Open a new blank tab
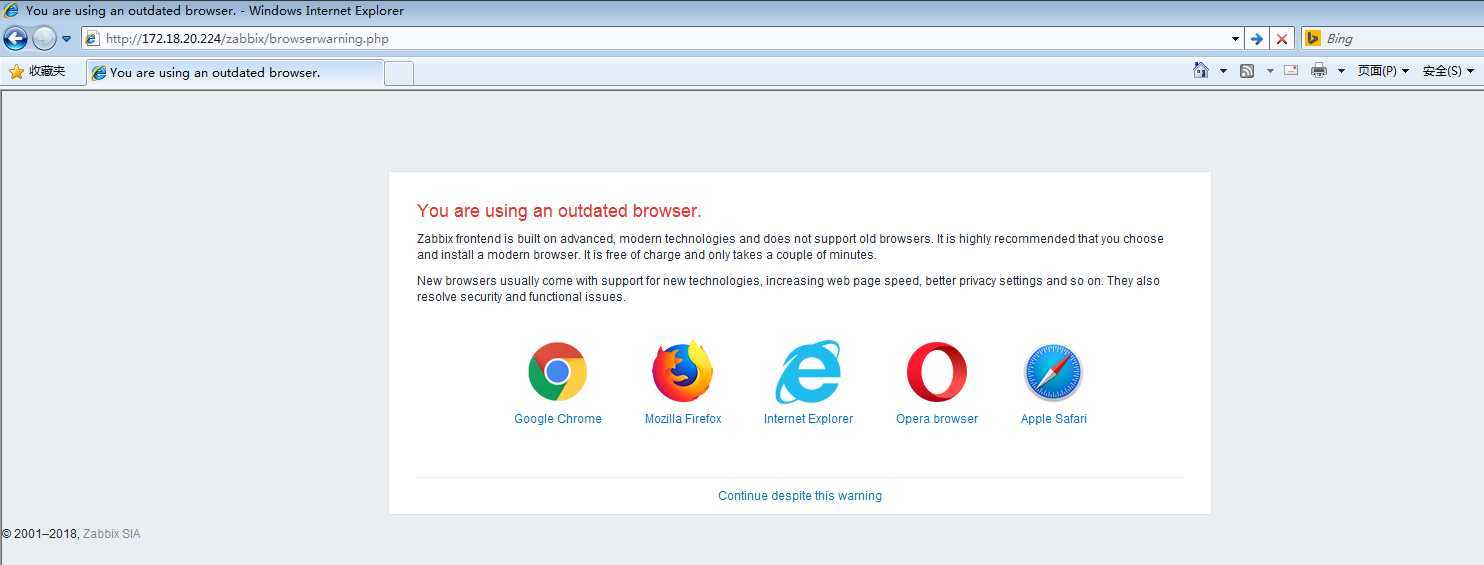Viewport: 1484px width, 565px height. pos(399,73)
